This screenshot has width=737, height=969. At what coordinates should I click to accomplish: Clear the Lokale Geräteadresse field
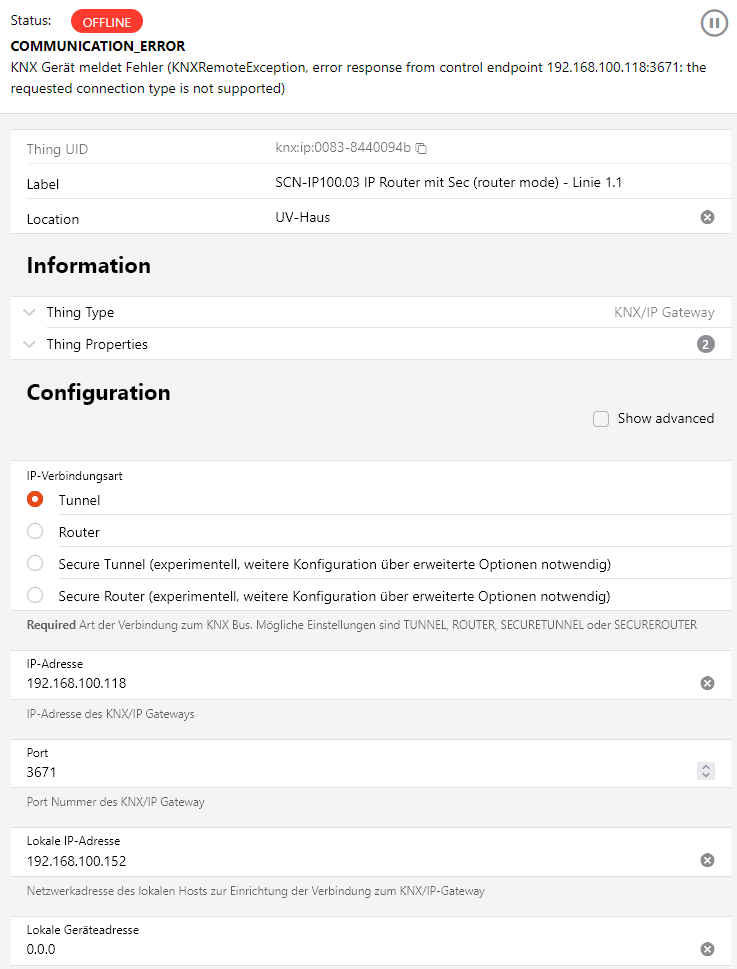coord(707,949)
